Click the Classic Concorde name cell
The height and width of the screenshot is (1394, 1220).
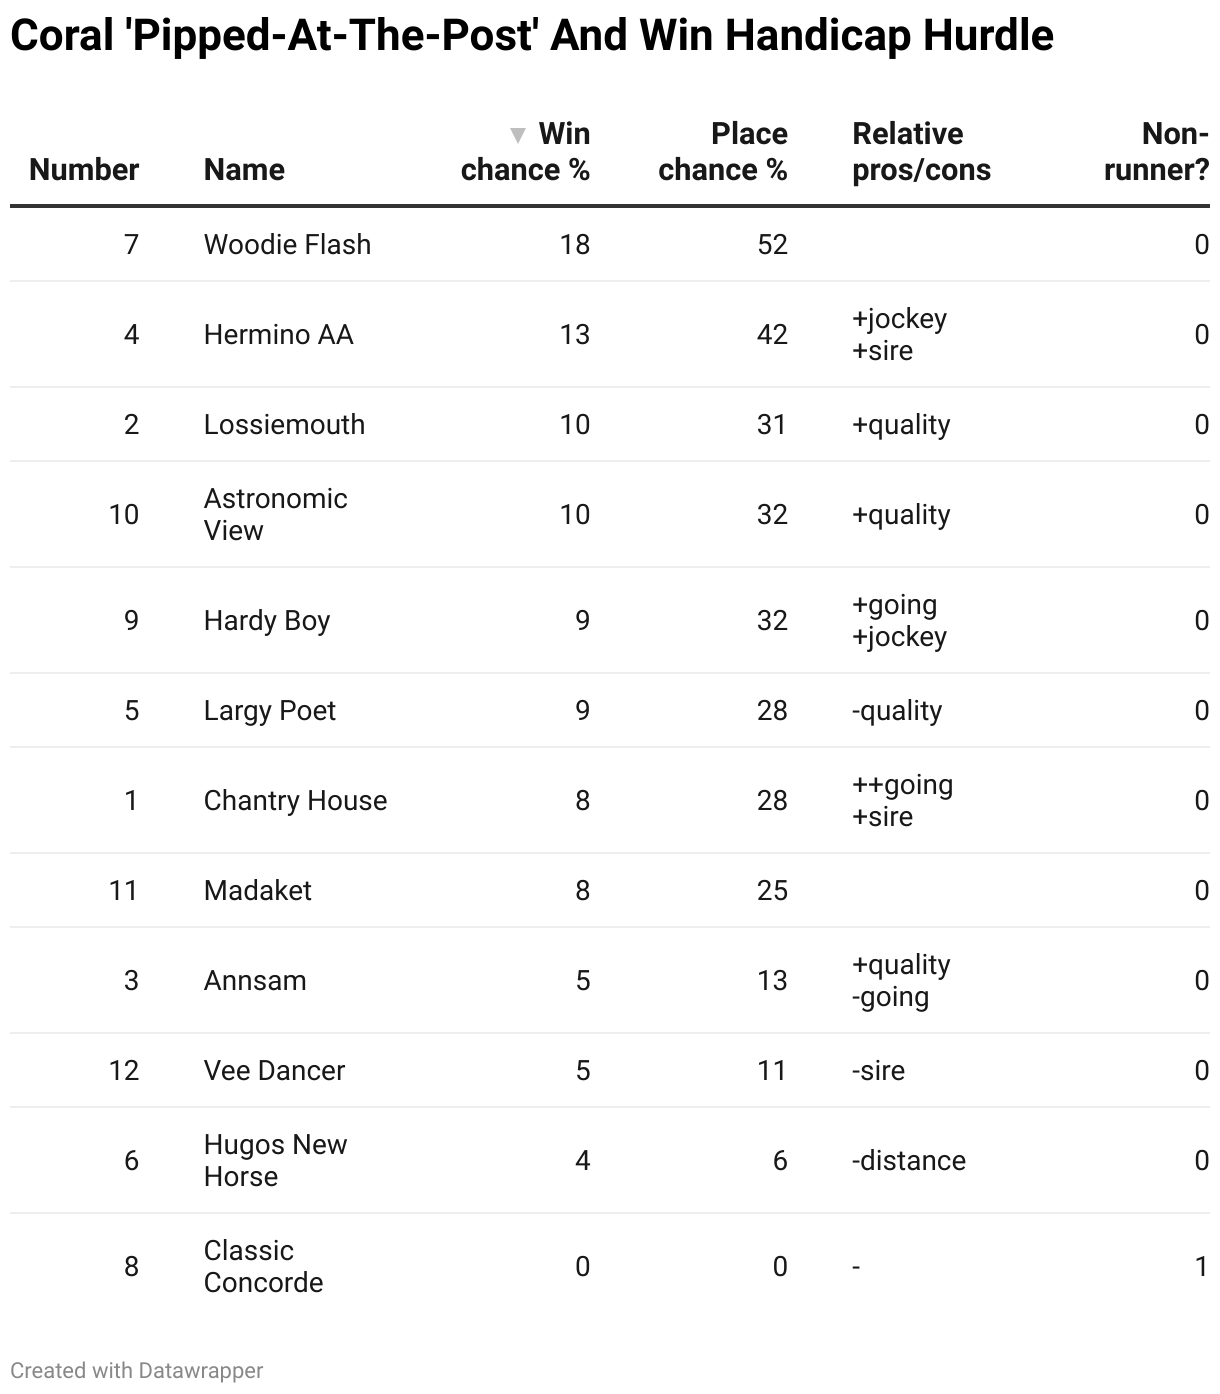tap(263, 1266)
